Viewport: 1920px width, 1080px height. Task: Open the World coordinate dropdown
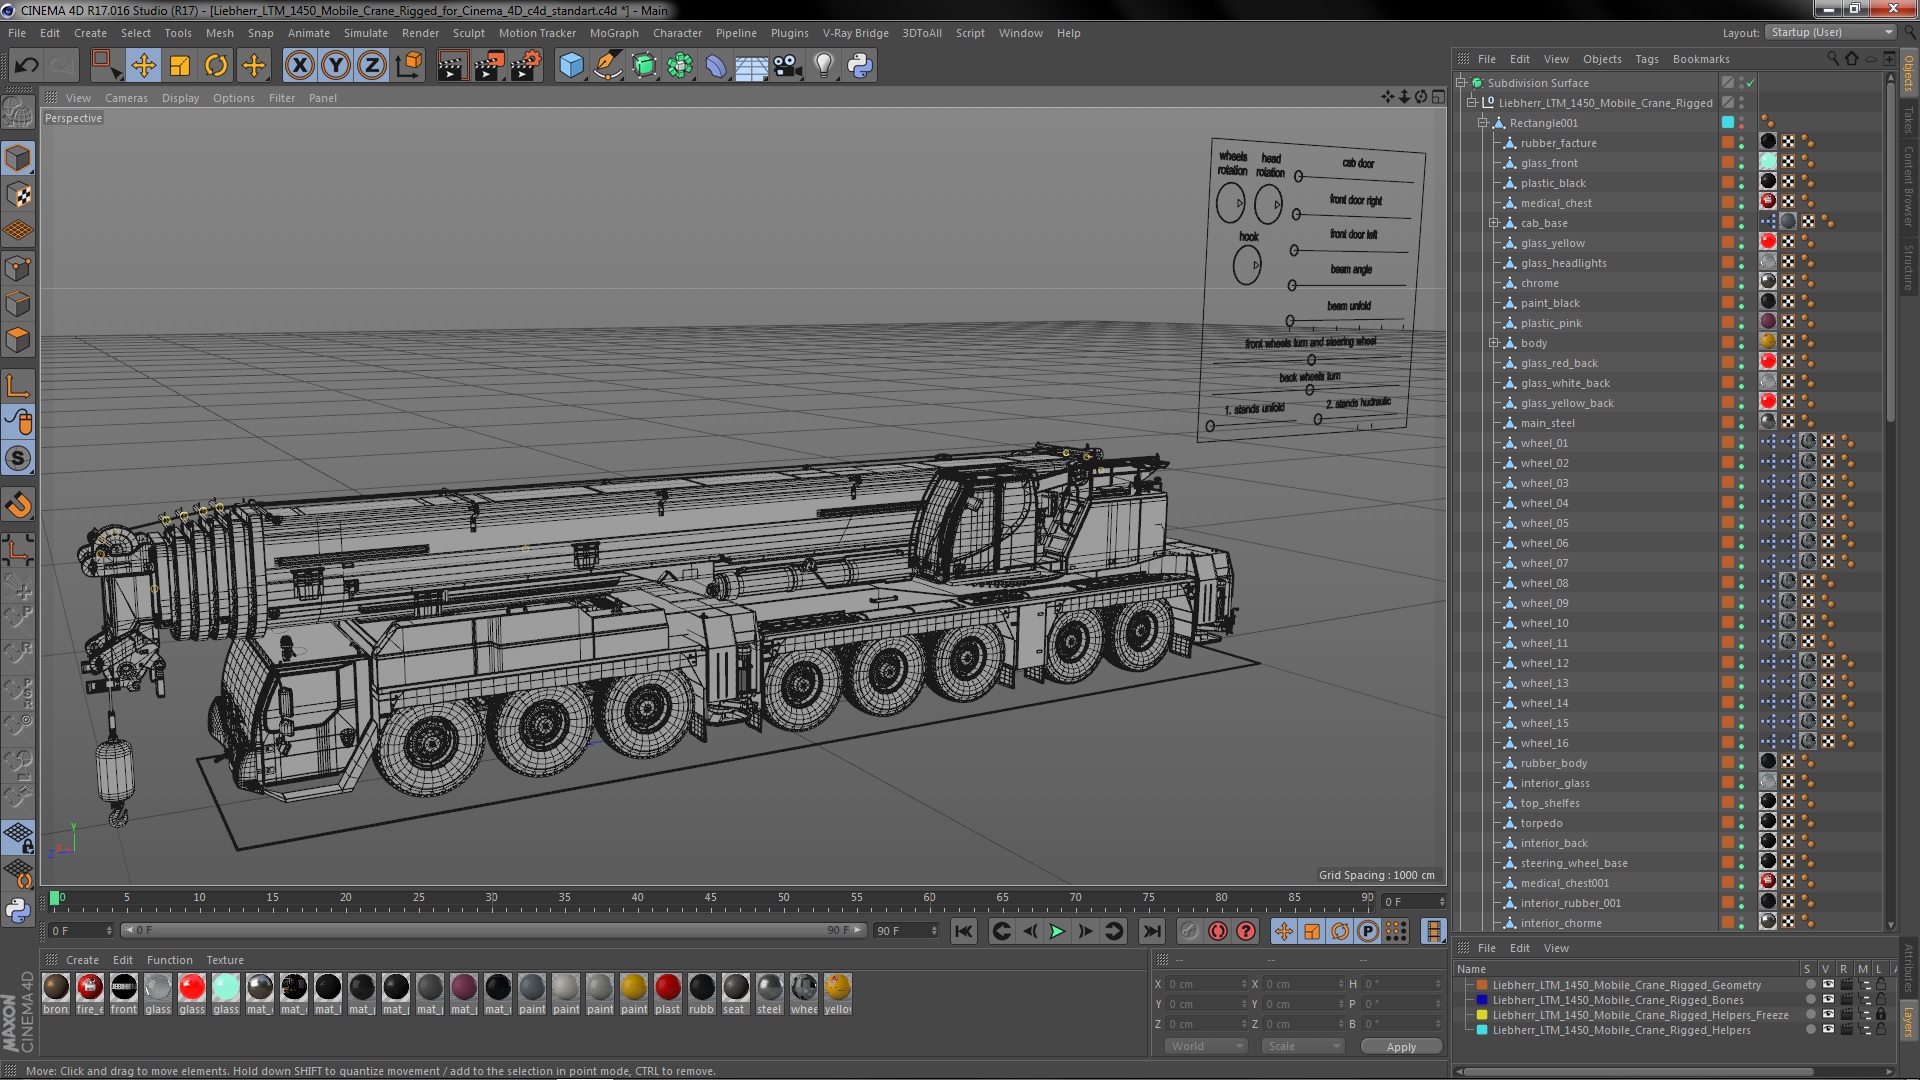(1206, 1046)
